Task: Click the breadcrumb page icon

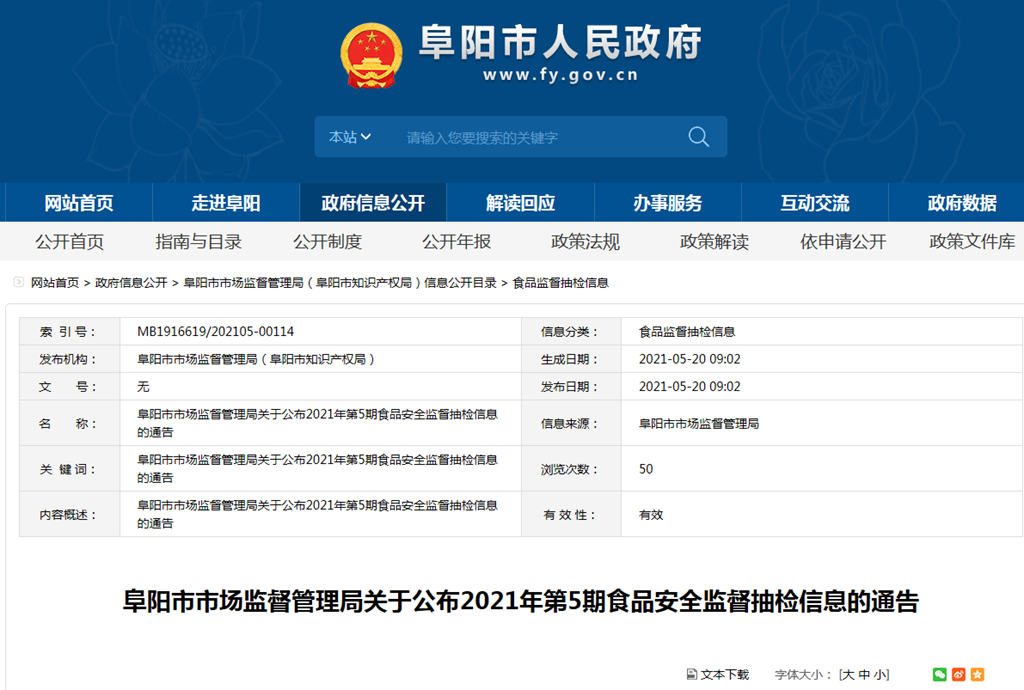Action: [x=19, y=282]
